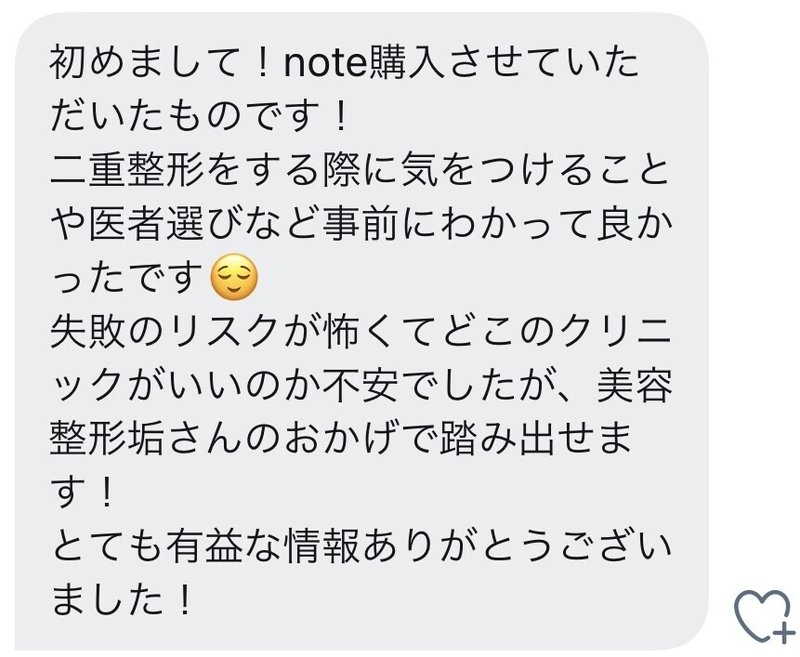The image size is (800, 657).
Task: Click the text 二重整形をする際に気をつけること
Action: [360, 170]
